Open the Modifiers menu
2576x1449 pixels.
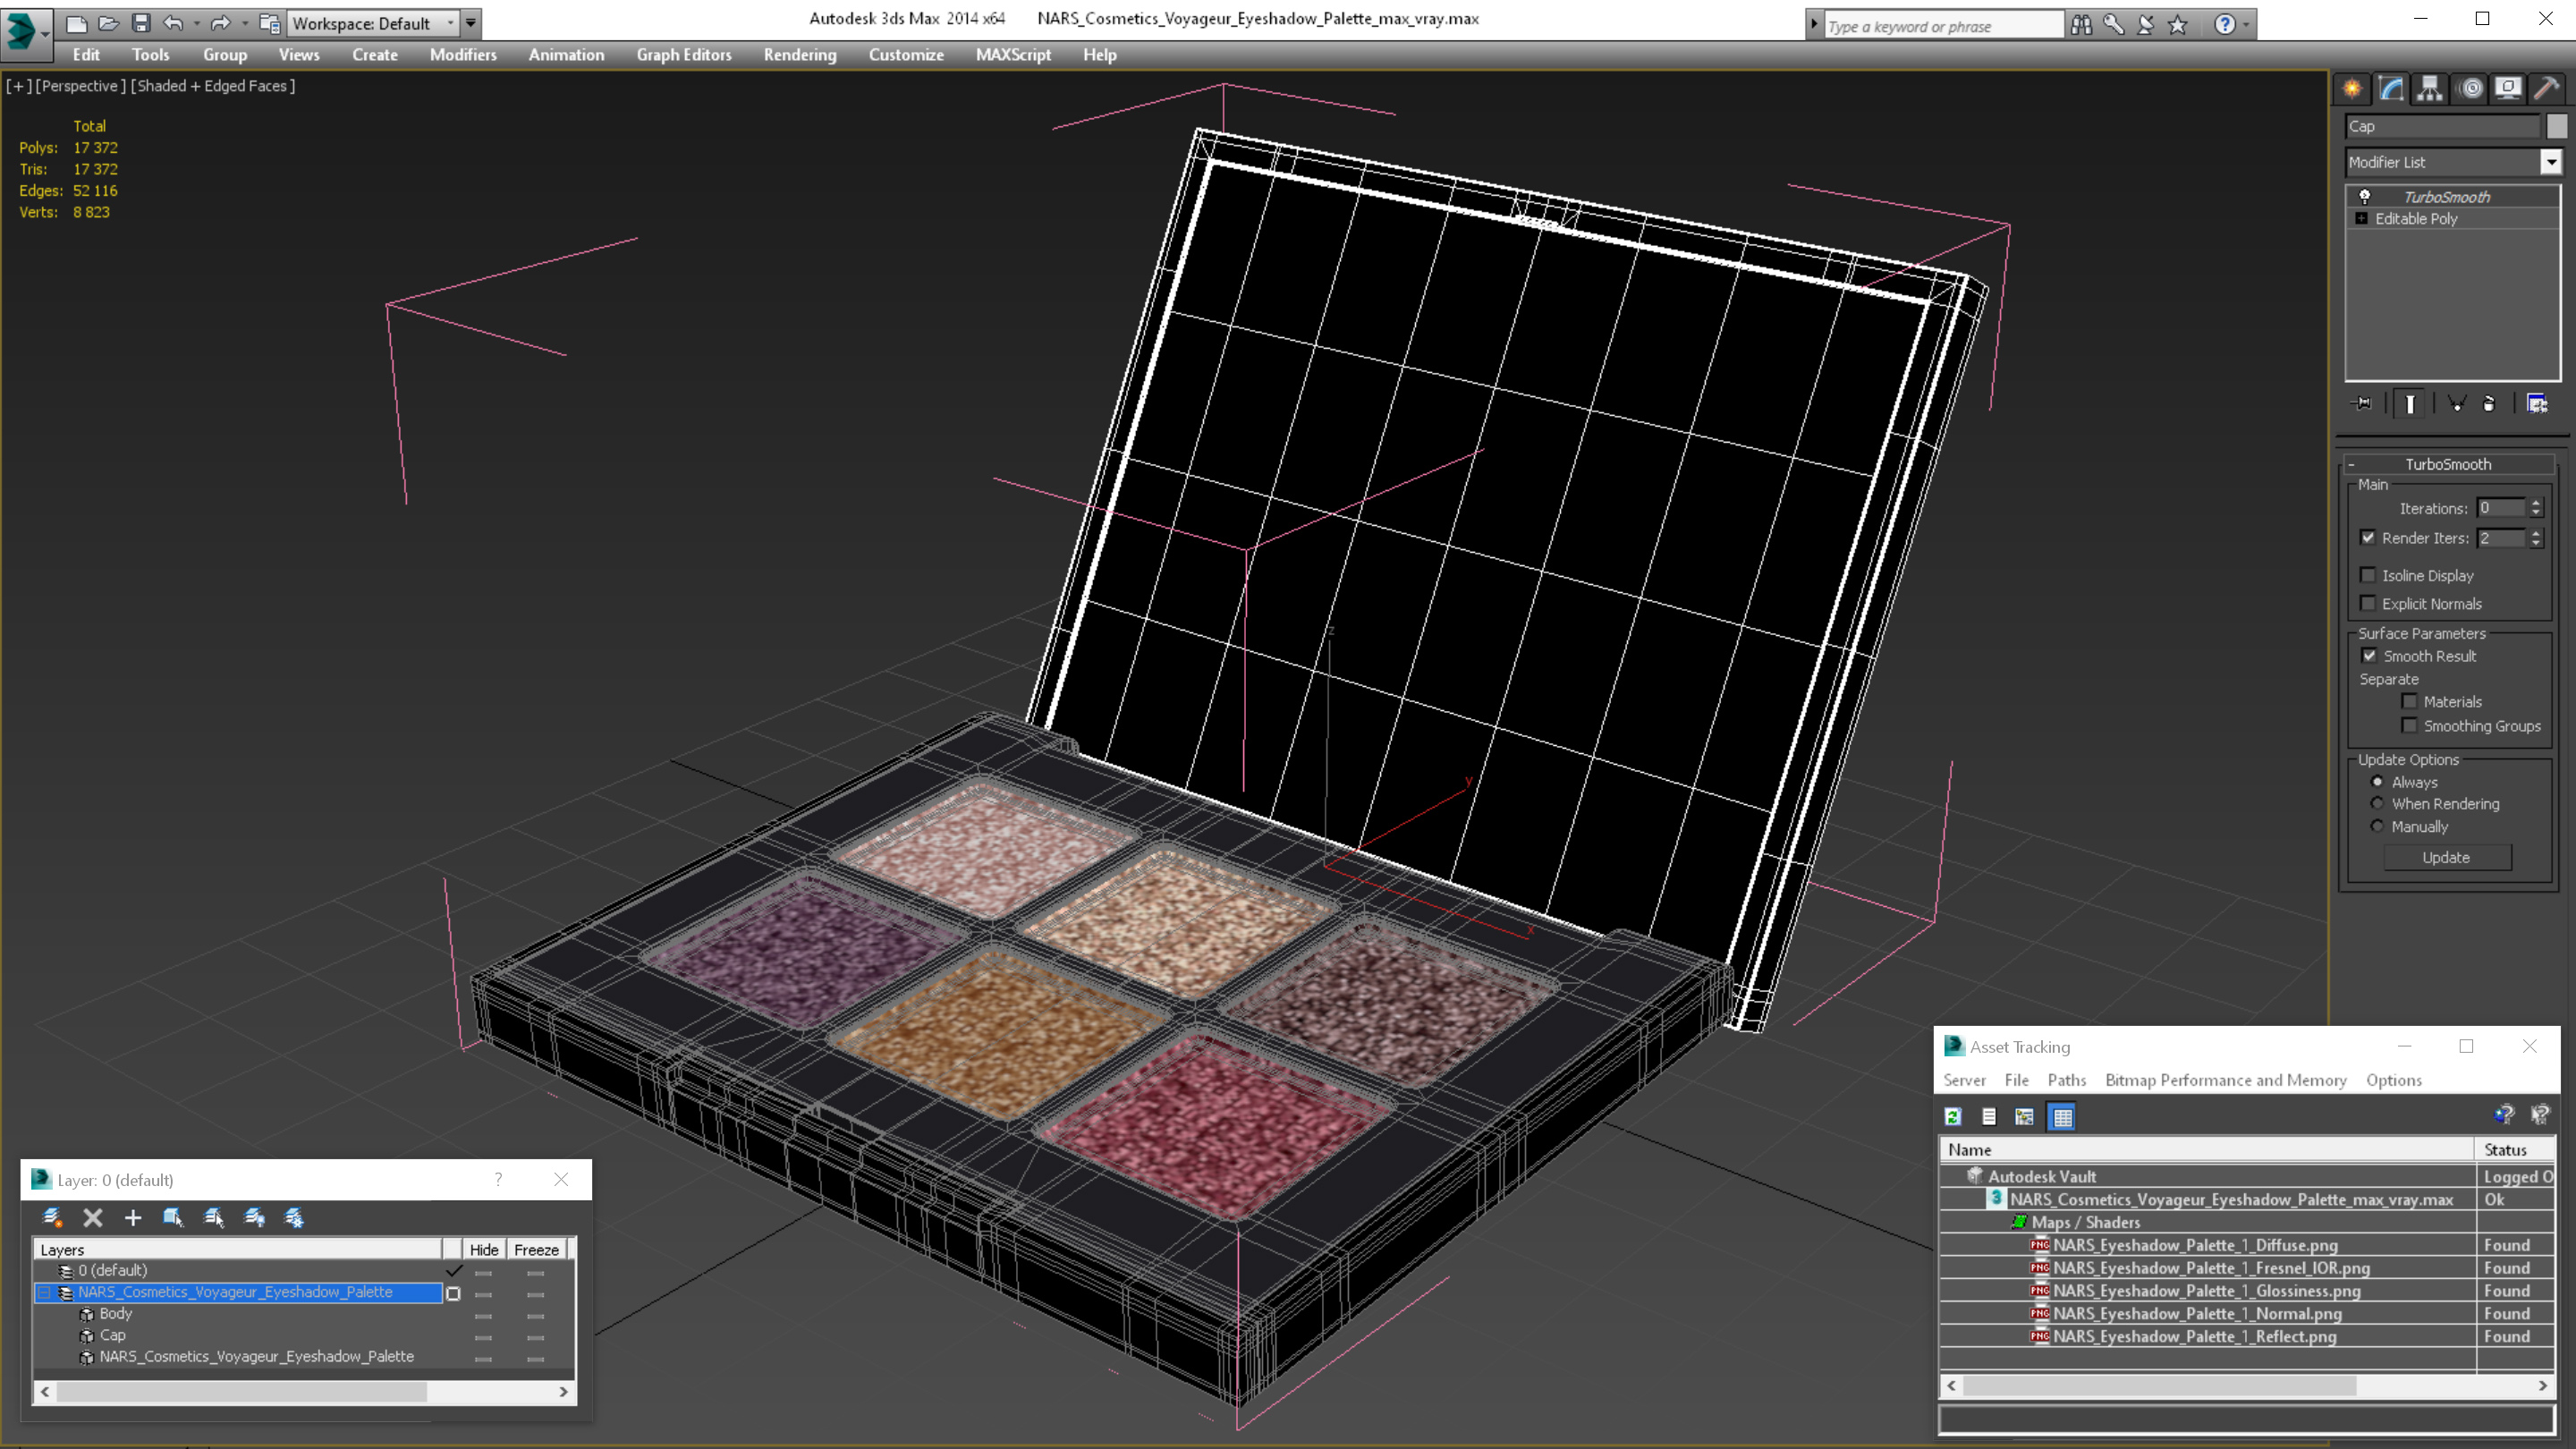click(x=463, y=55)
